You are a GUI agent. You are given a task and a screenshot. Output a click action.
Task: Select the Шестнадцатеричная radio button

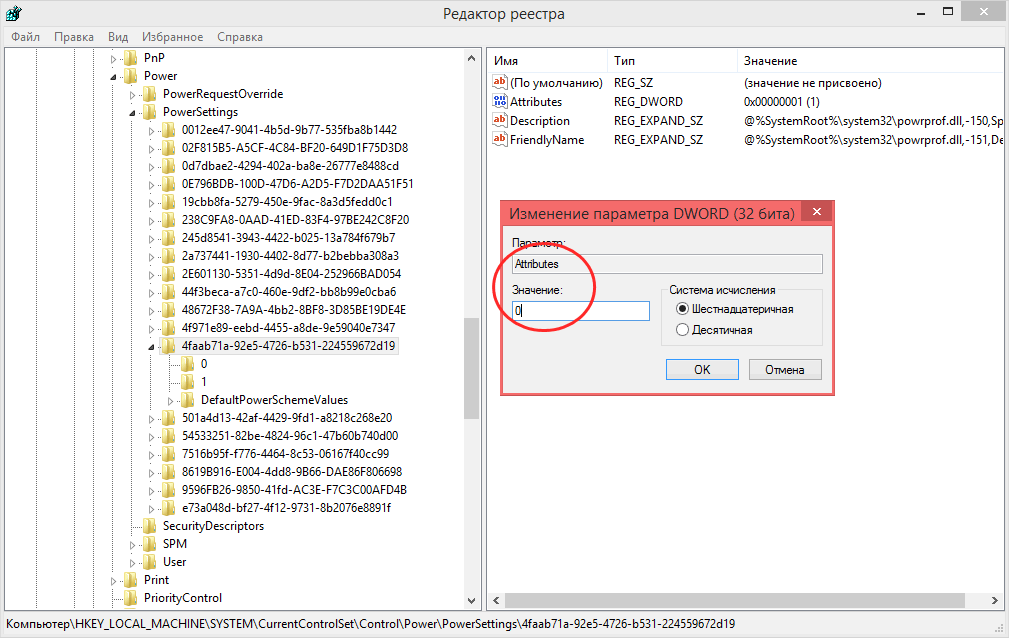682,309
